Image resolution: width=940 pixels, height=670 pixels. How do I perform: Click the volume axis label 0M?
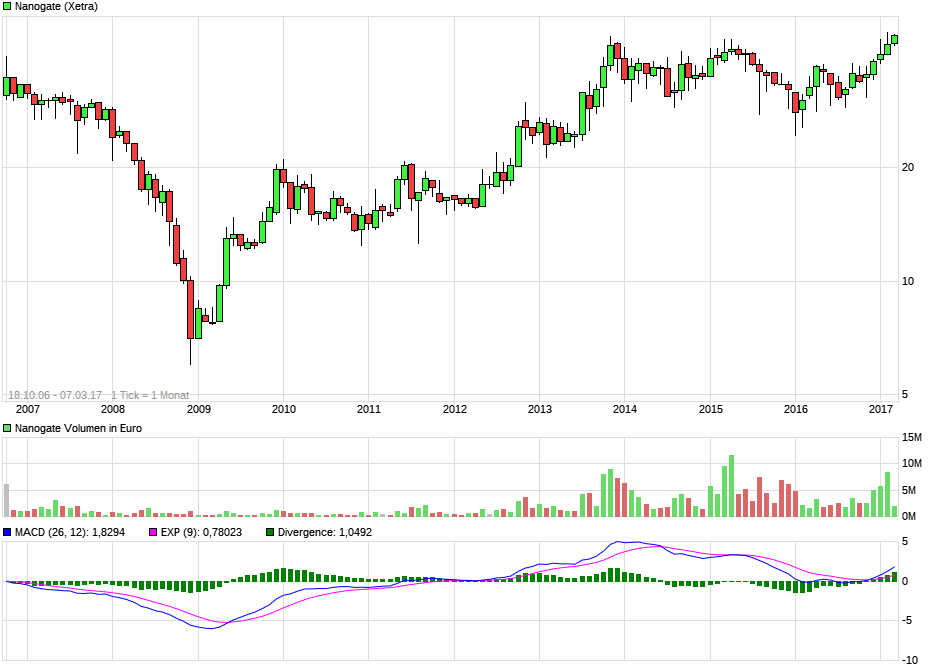pos(909,516)
